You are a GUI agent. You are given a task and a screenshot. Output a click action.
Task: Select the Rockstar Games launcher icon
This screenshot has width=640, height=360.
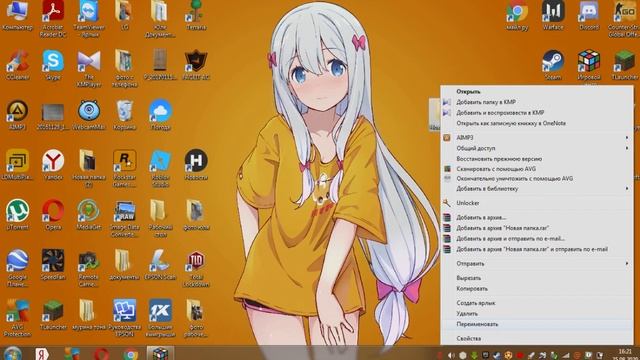coord(124,168)
